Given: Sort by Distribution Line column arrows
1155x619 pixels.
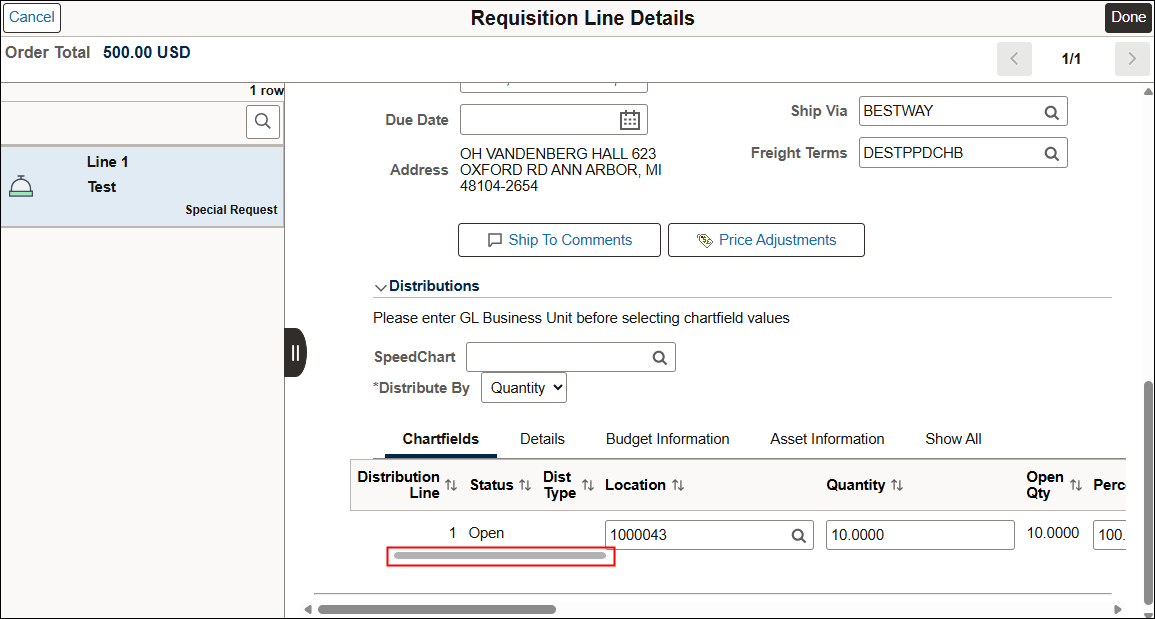Looking at the screenshot, I should tap(451, 485).
